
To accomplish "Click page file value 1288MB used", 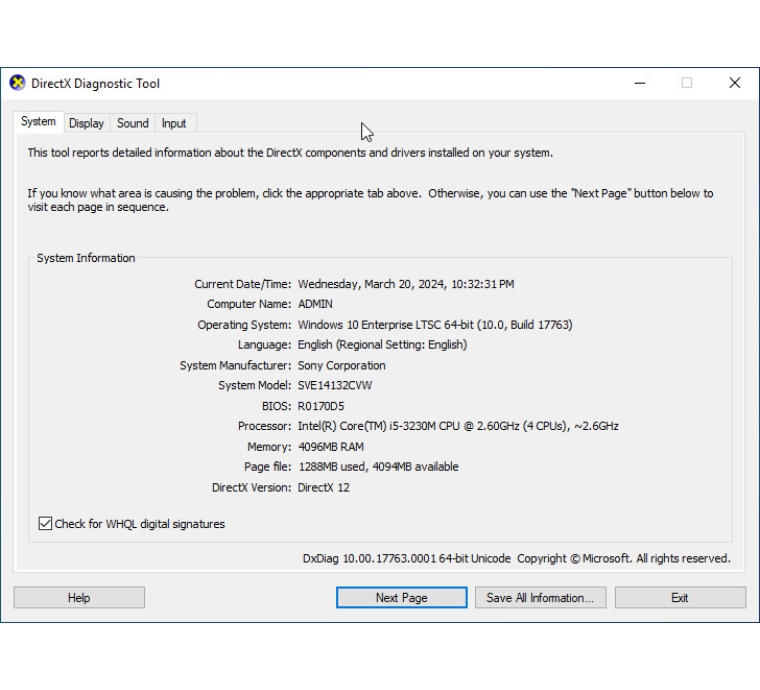I will 378,467.
